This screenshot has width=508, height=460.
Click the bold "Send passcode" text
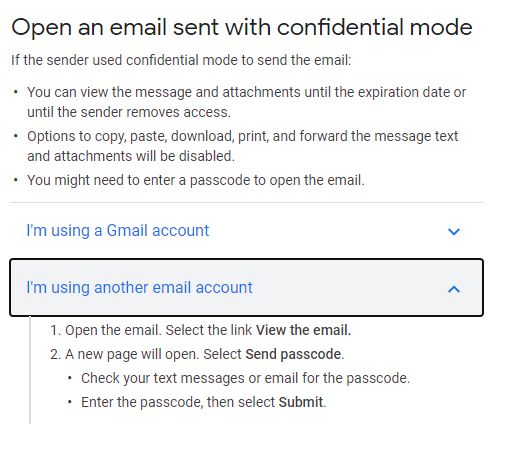pos(293,354)
